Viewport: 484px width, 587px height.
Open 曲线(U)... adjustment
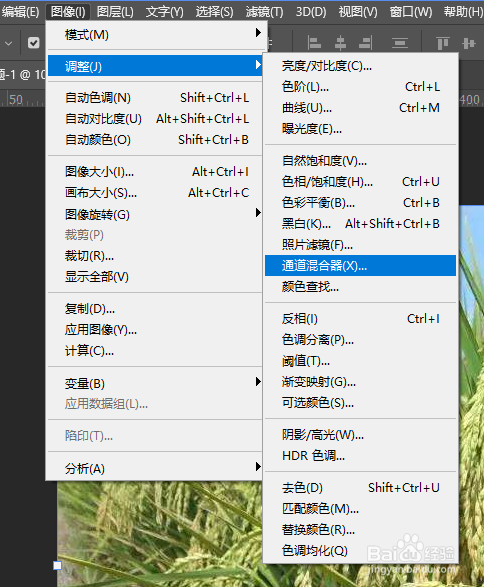pos(360,108)
